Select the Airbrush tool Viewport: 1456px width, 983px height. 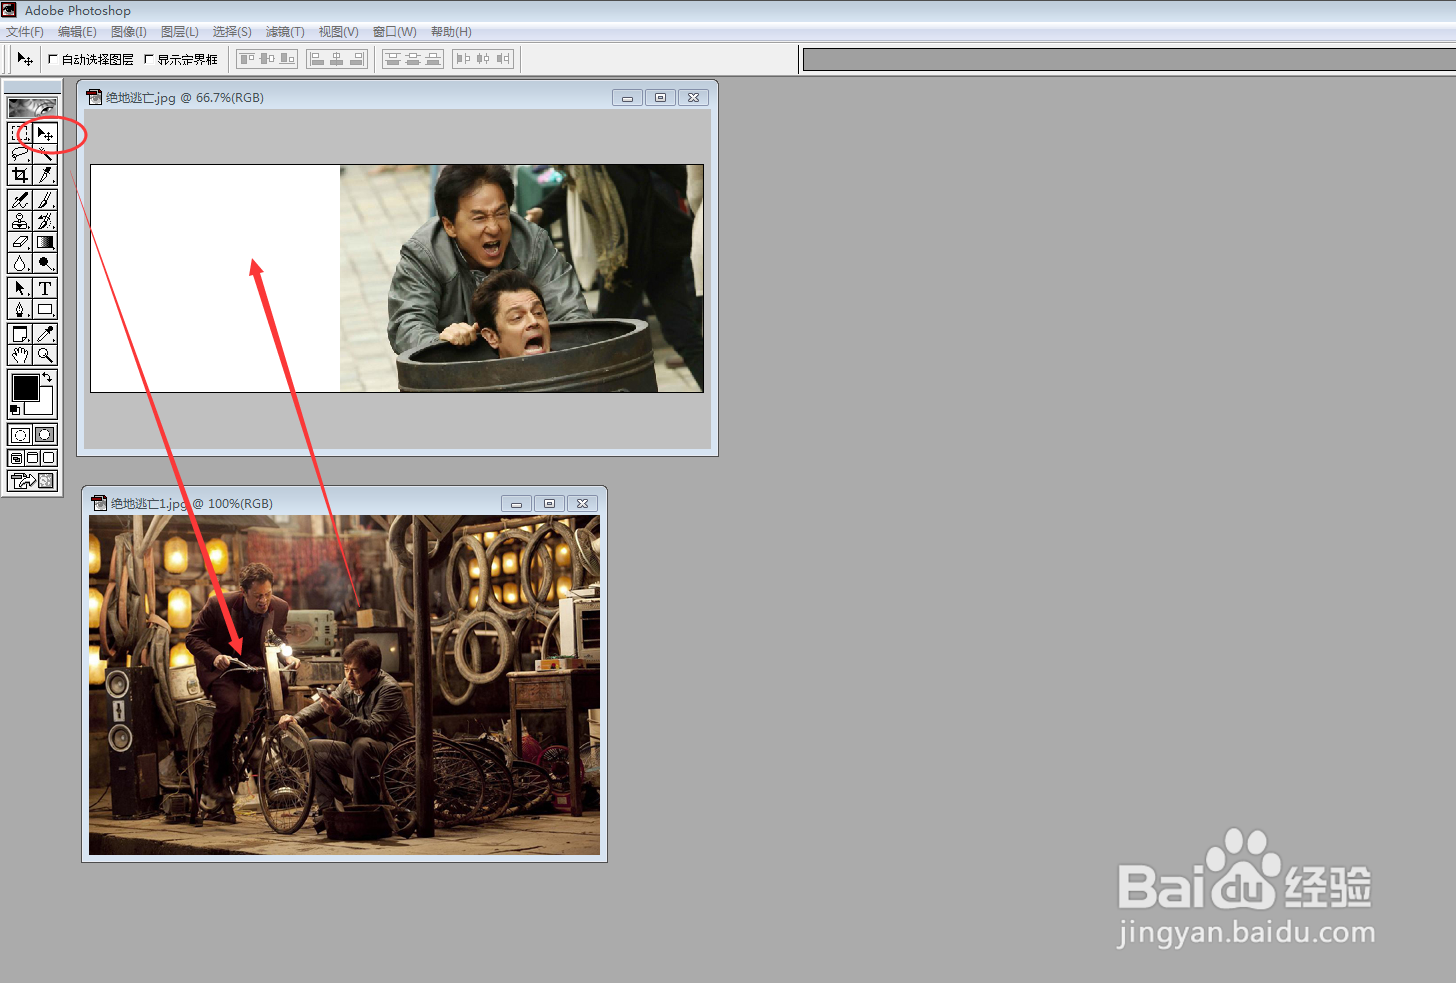(x=20, y=200)
